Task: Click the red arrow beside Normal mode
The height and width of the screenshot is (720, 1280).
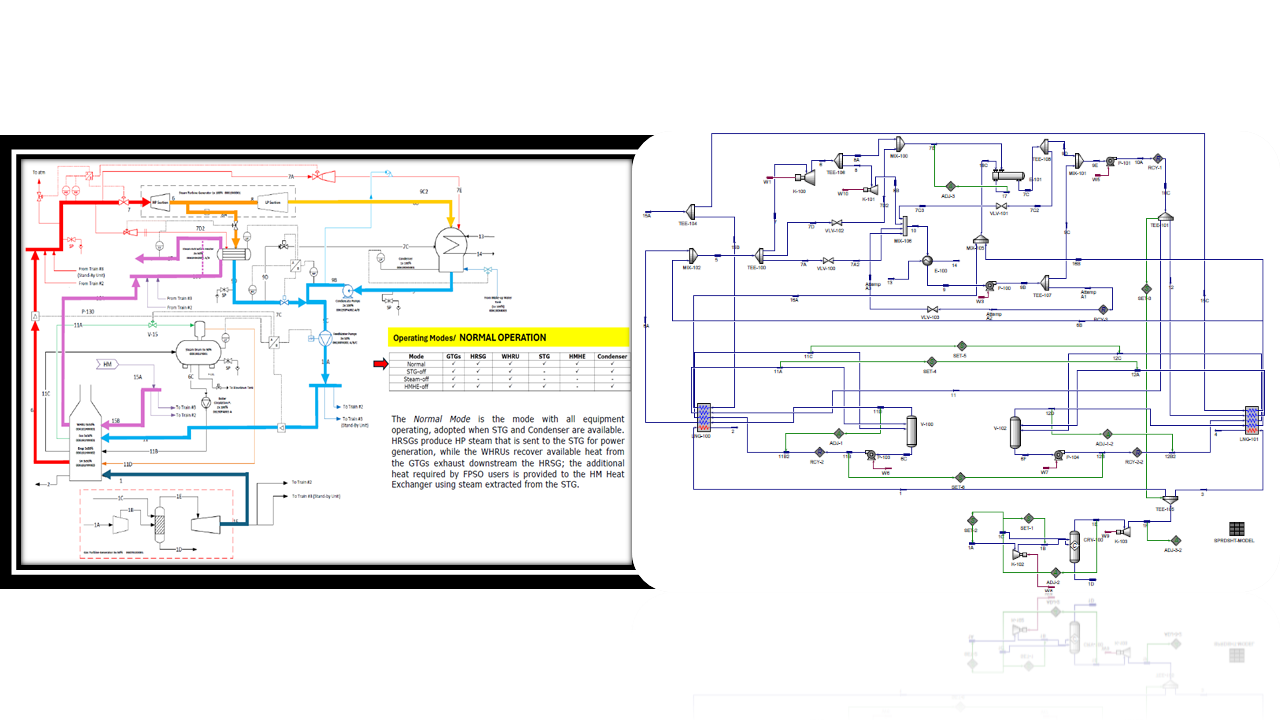Action: (378, 365)
